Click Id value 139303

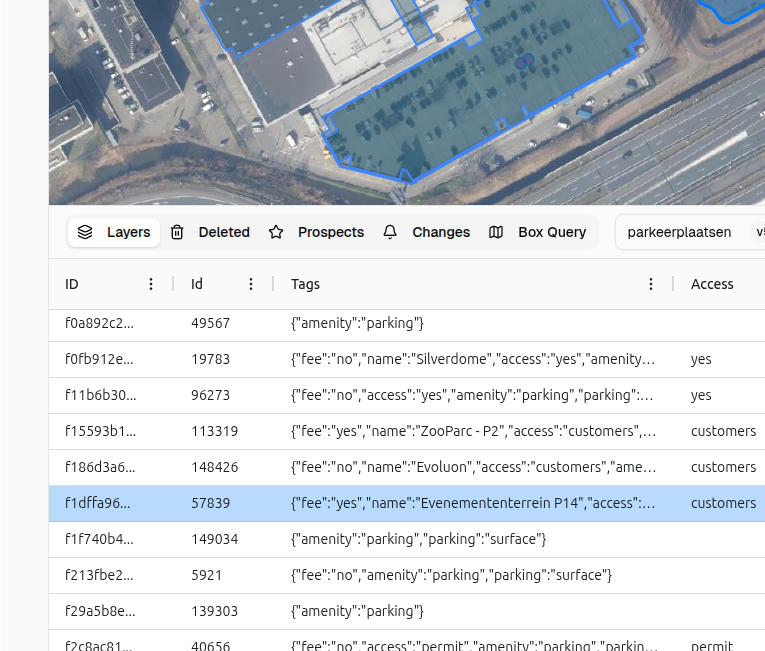coord(215,611)
